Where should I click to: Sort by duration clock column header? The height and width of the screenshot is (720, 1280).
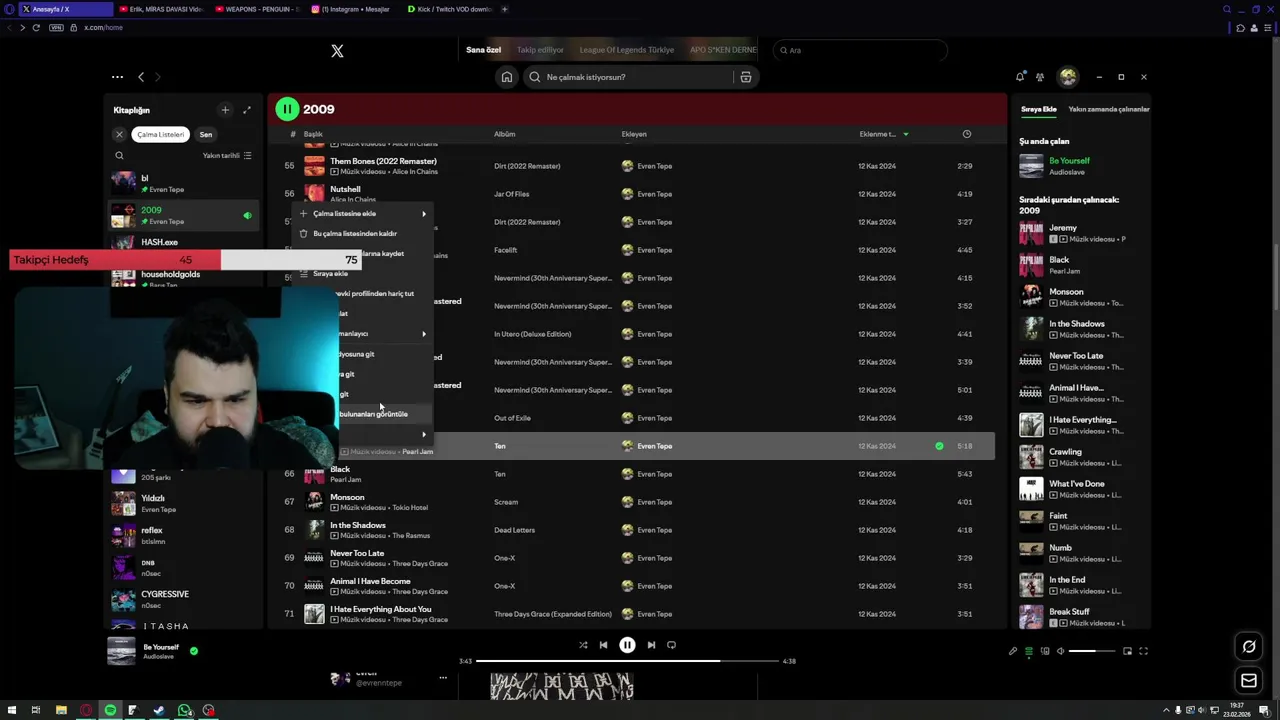[x=966, y=134]
